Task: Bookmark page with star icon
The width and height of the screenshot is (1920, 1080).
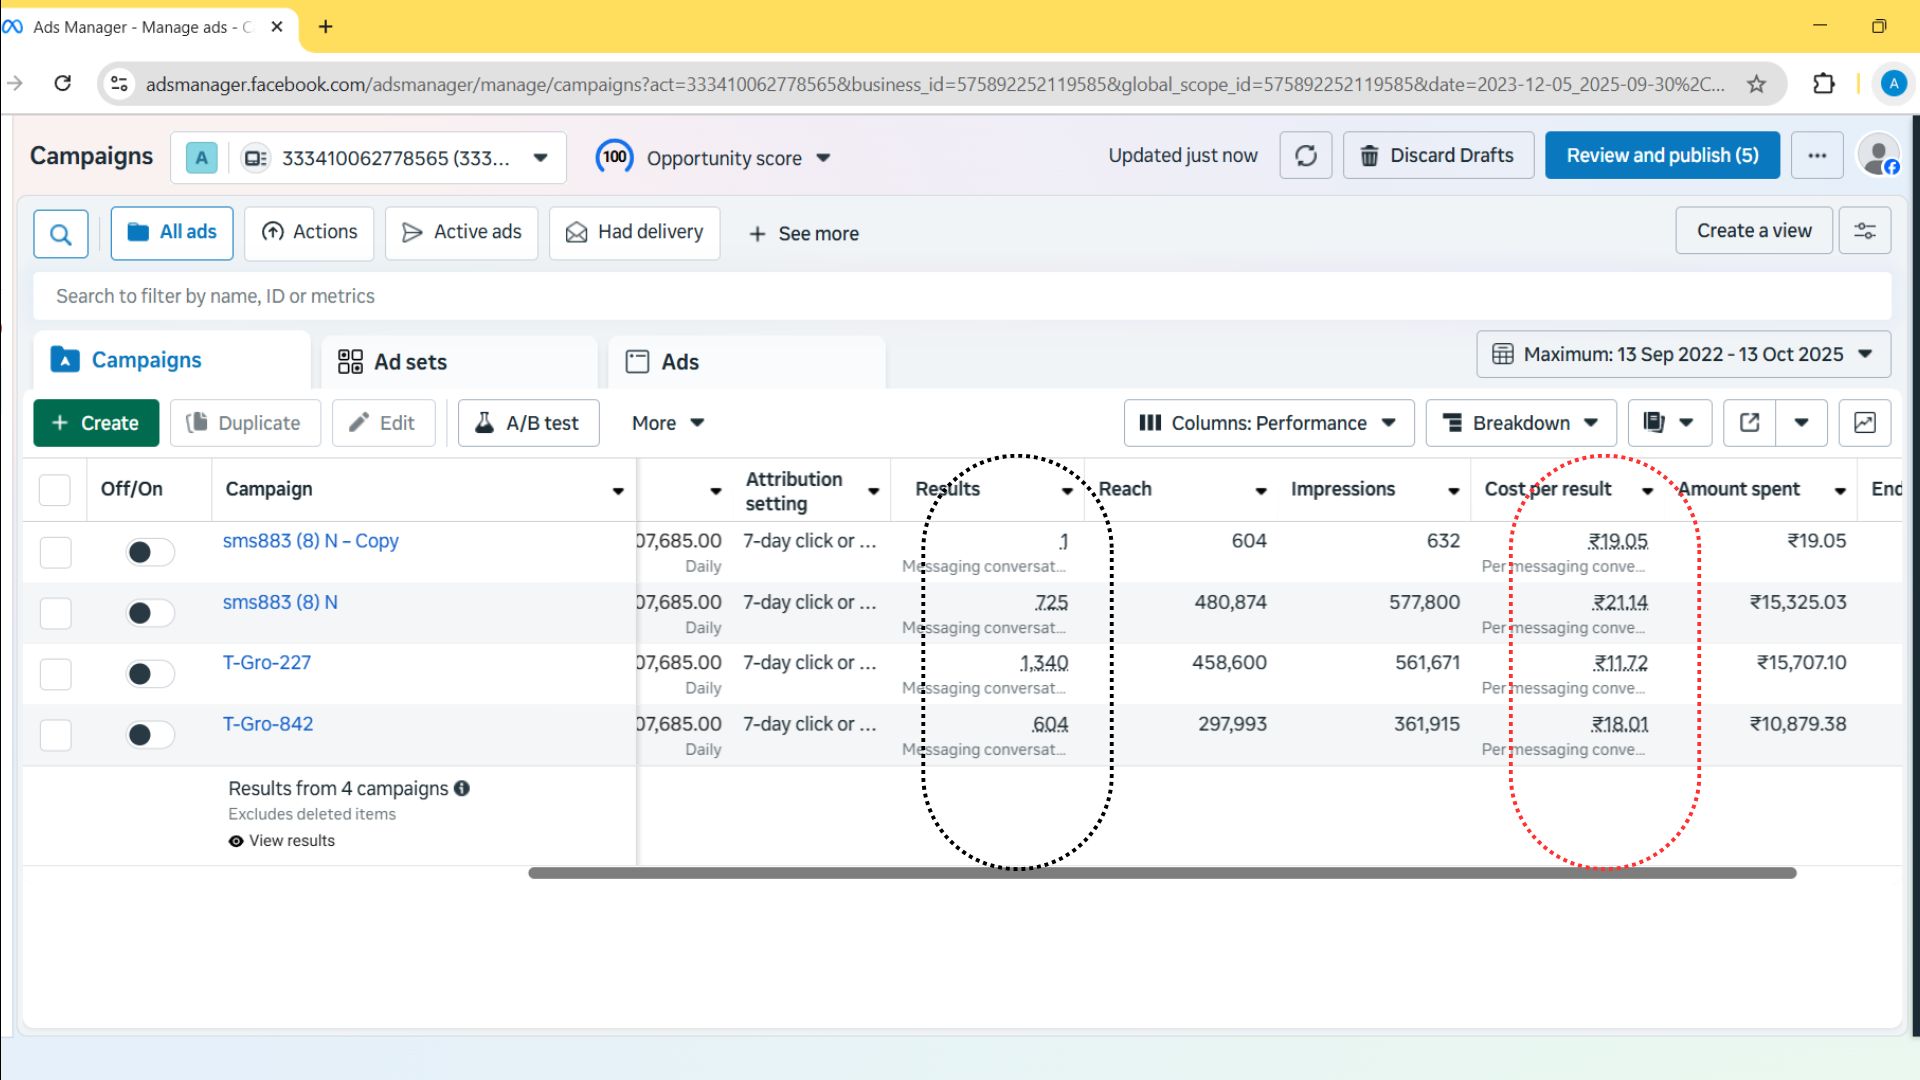Action: coord(1756,84)
